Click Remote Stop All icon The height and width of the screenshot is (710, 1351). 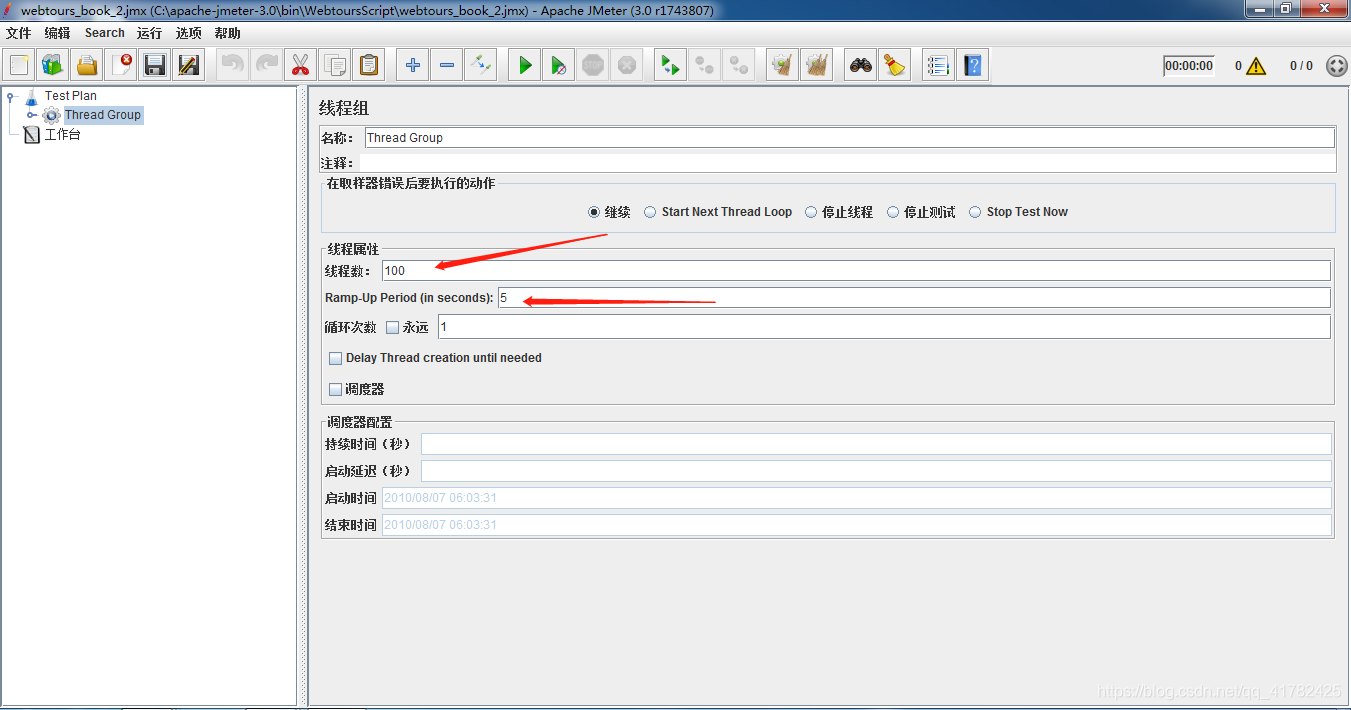point(705,66)
